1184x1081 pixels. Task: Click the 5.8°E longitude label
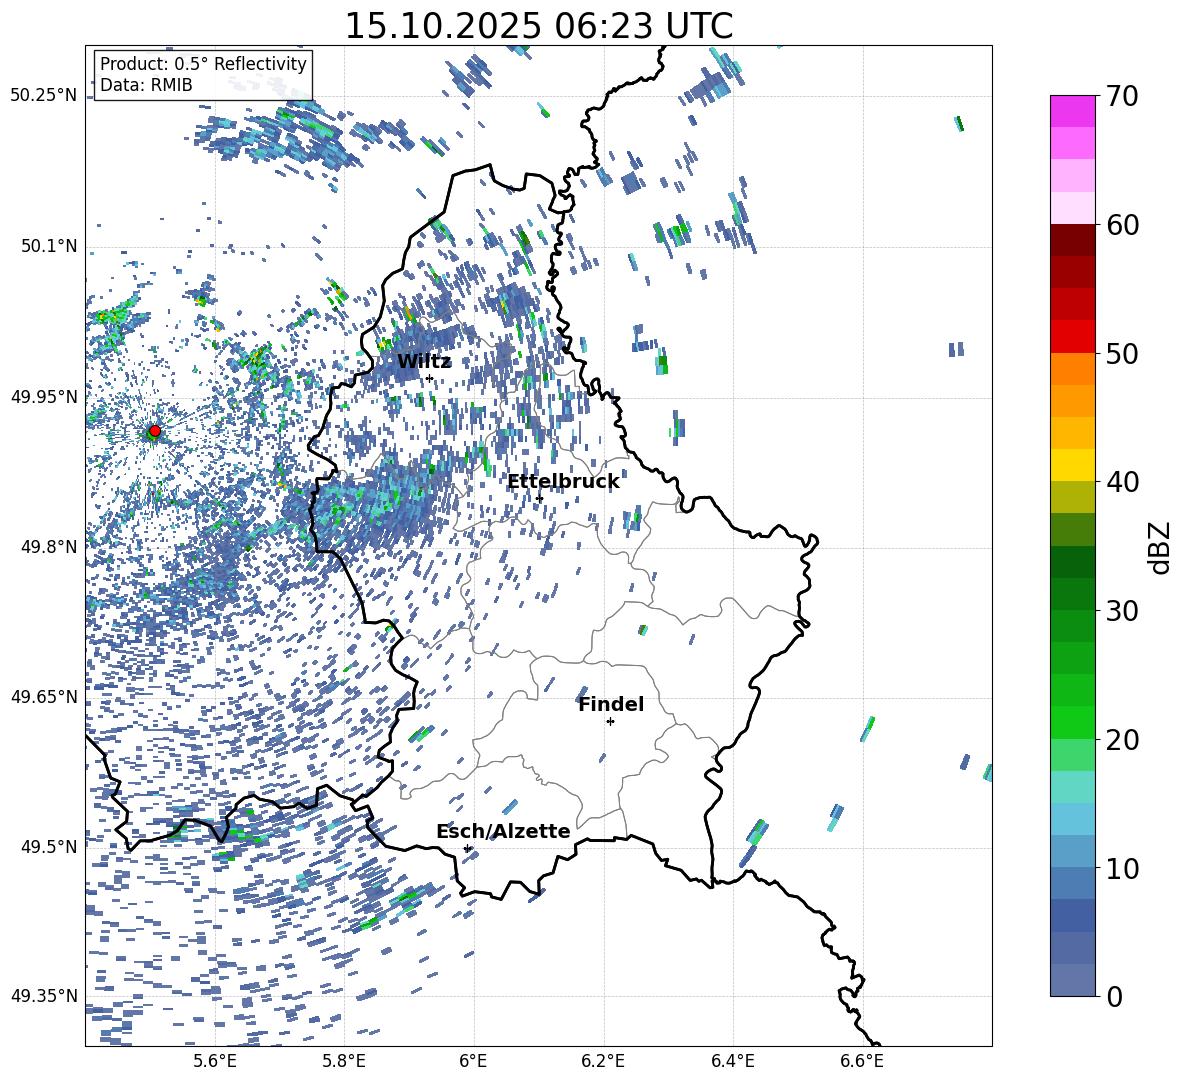point(344,1061)
